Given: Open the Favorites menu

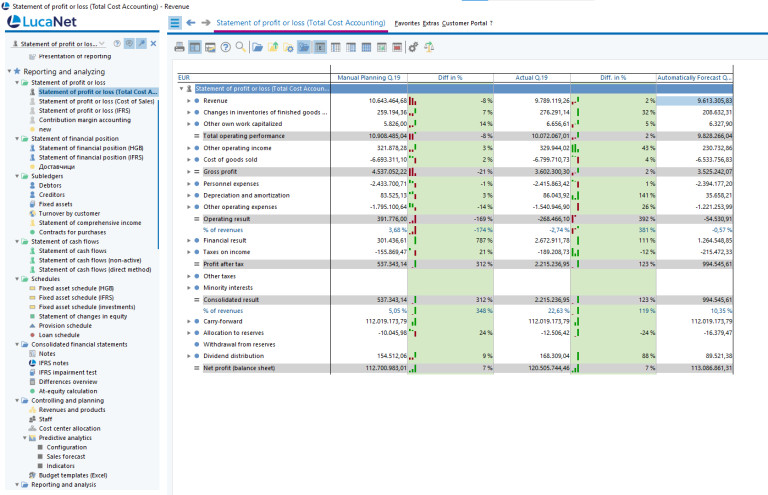Looking at the screenshot, I should pos(407,22).
